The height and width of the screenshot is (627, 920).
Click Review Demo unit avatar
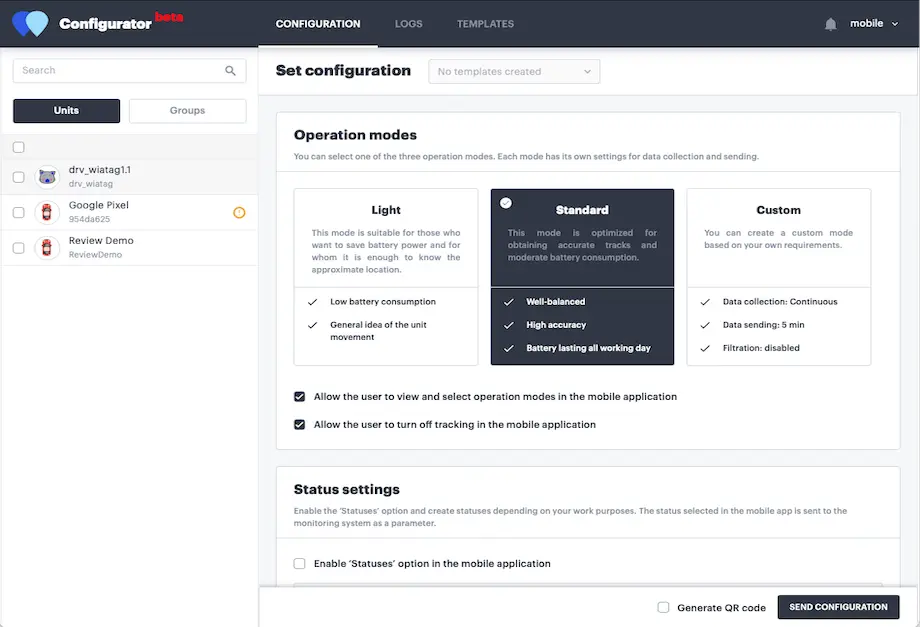coord(47,248)
